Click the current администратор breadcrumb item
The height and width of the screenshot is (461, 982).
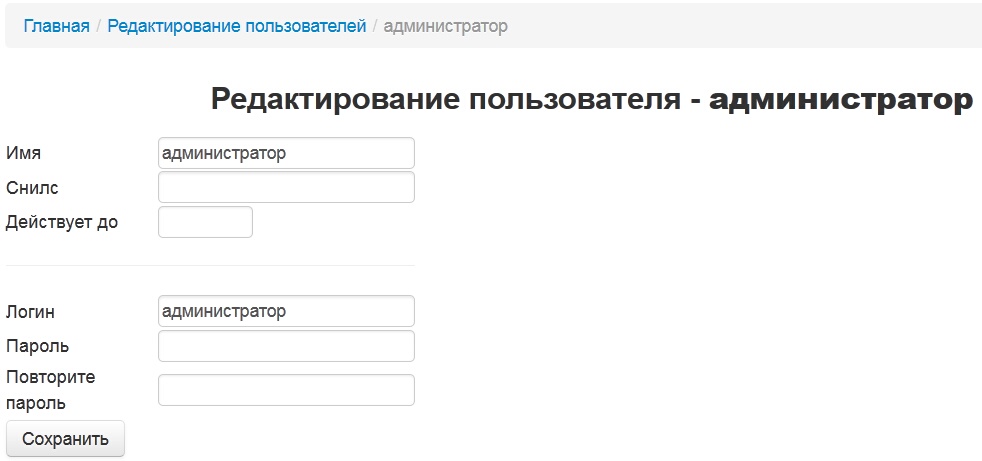click(x=445, y=26)
